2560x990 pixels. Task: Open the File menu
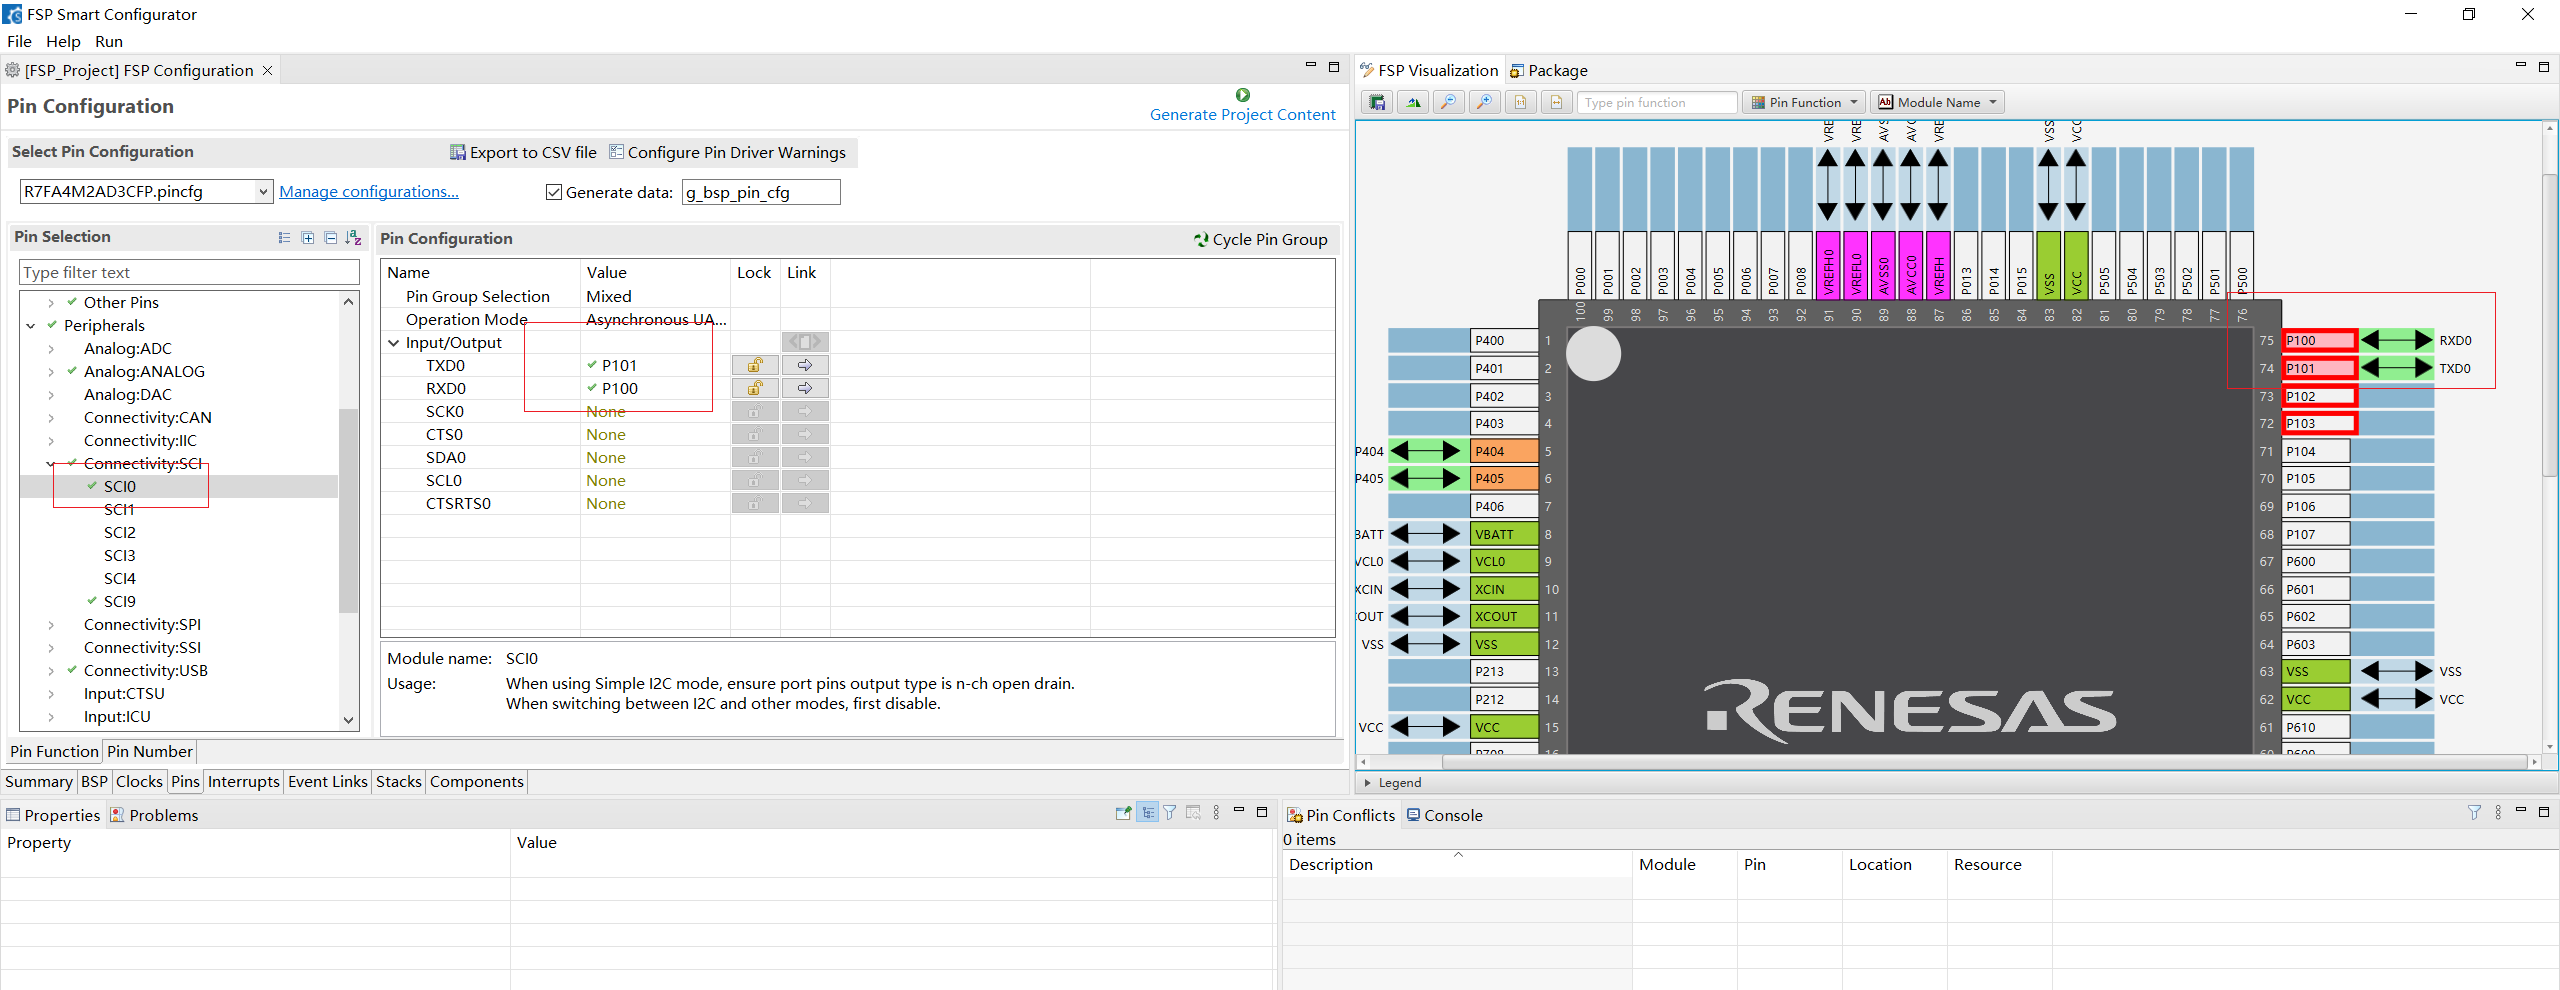[x=19, y=42]
